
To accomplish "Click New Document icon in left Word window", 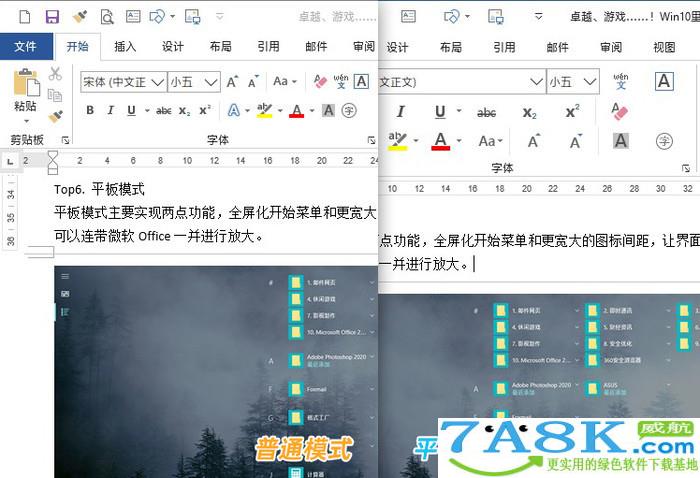I will (25, 17).
